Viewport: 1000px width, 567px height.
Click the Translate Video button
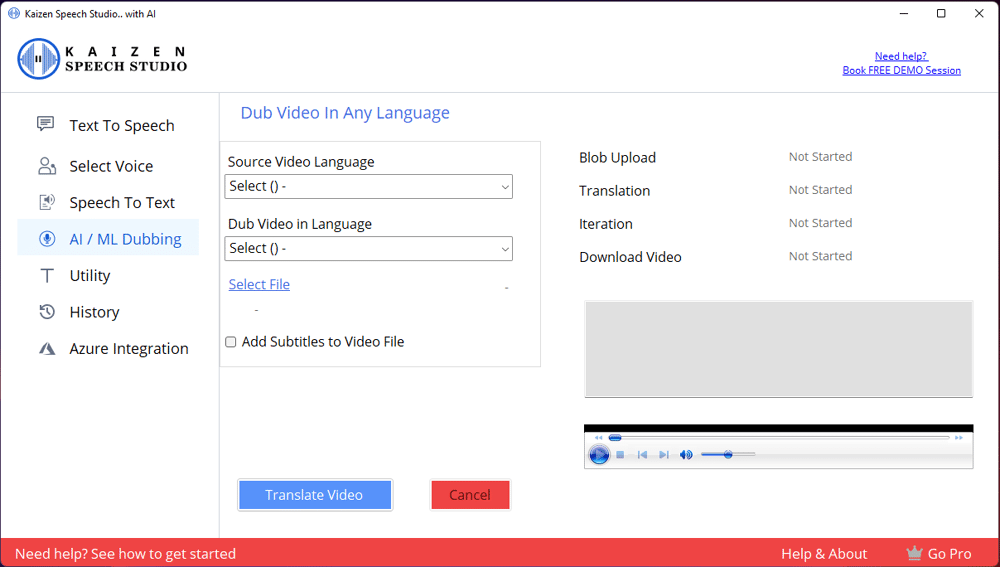[314, 495]
